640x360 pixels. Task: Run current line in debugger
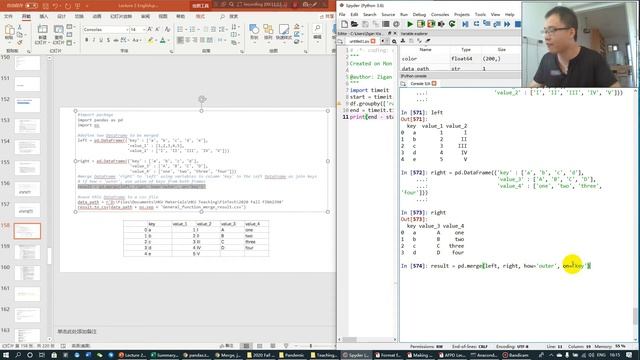[476, 24]
